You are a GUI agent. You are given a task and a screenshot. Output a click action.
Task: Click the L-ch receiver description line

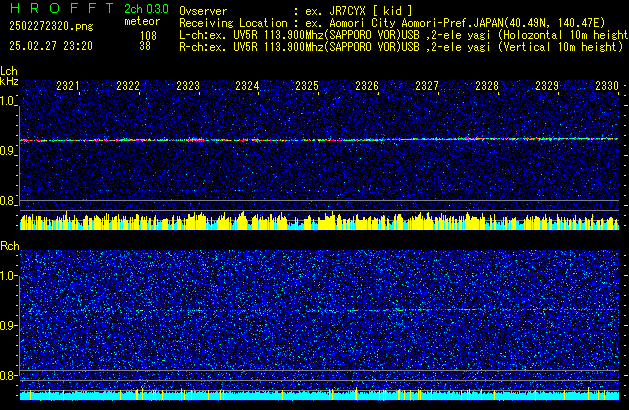coord(404,35)
